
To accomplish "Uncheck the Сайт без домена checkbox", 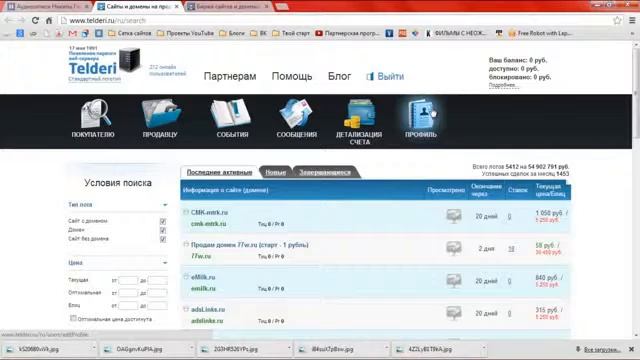I will pyautogui.click(x=163, y=239).
